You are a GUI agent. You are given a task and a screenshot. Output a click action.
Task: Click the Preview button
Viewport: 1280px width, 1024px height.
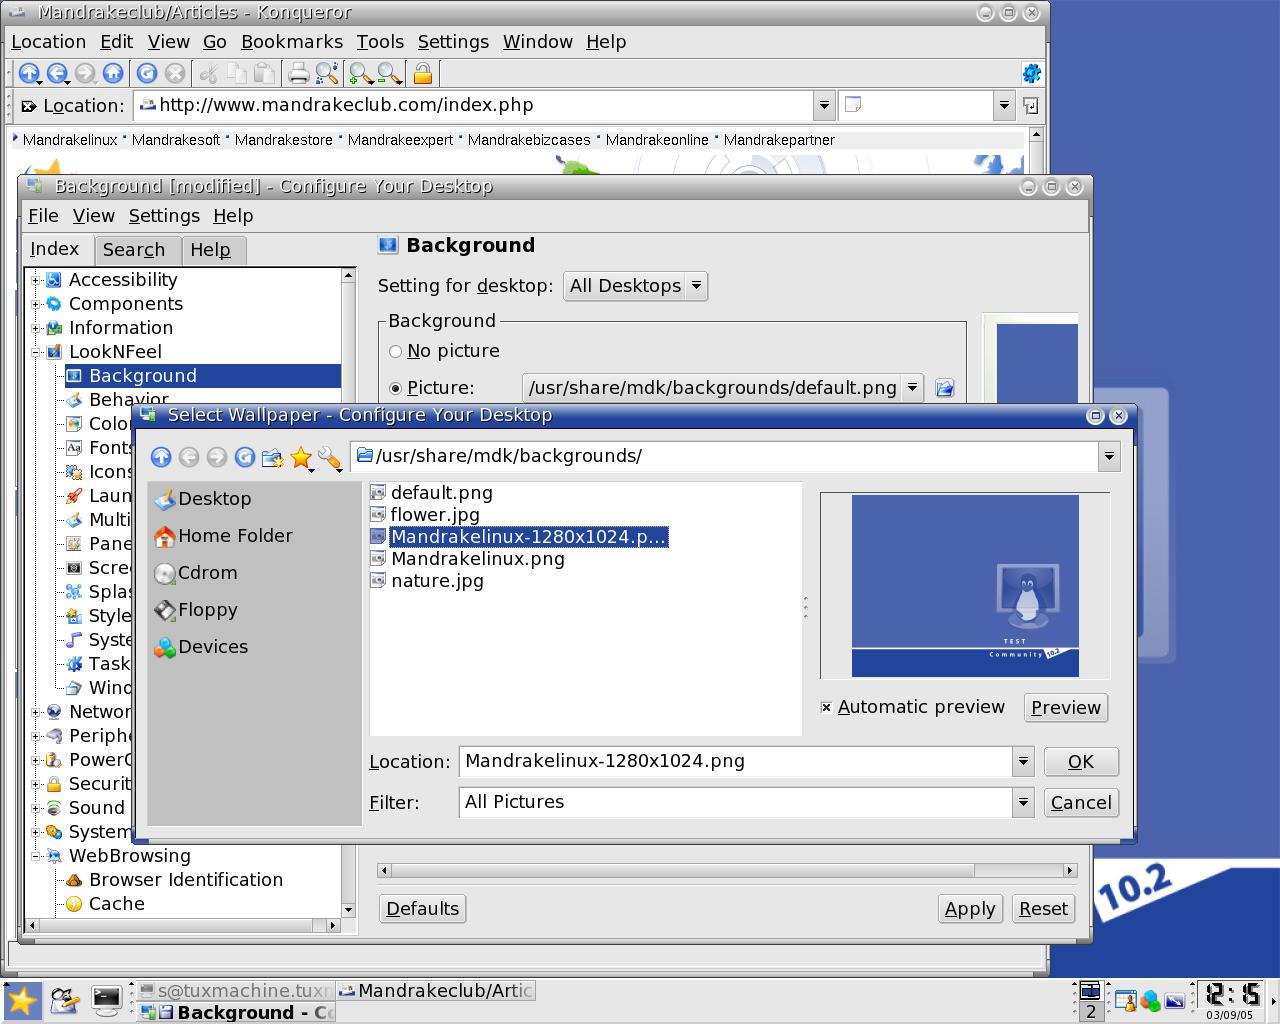(x=1066, y=708)
